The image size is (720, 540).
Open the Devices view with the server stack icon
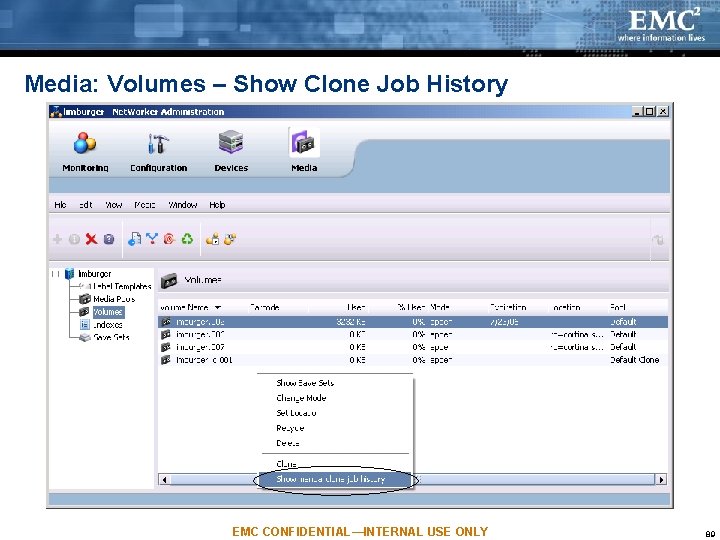(231, 142)
